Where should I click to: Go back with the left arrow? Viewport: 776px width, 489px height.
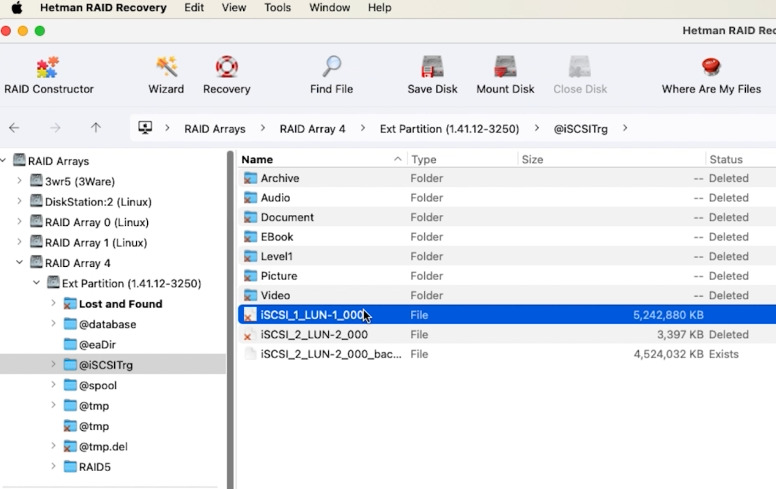click(x=14, y=128)
